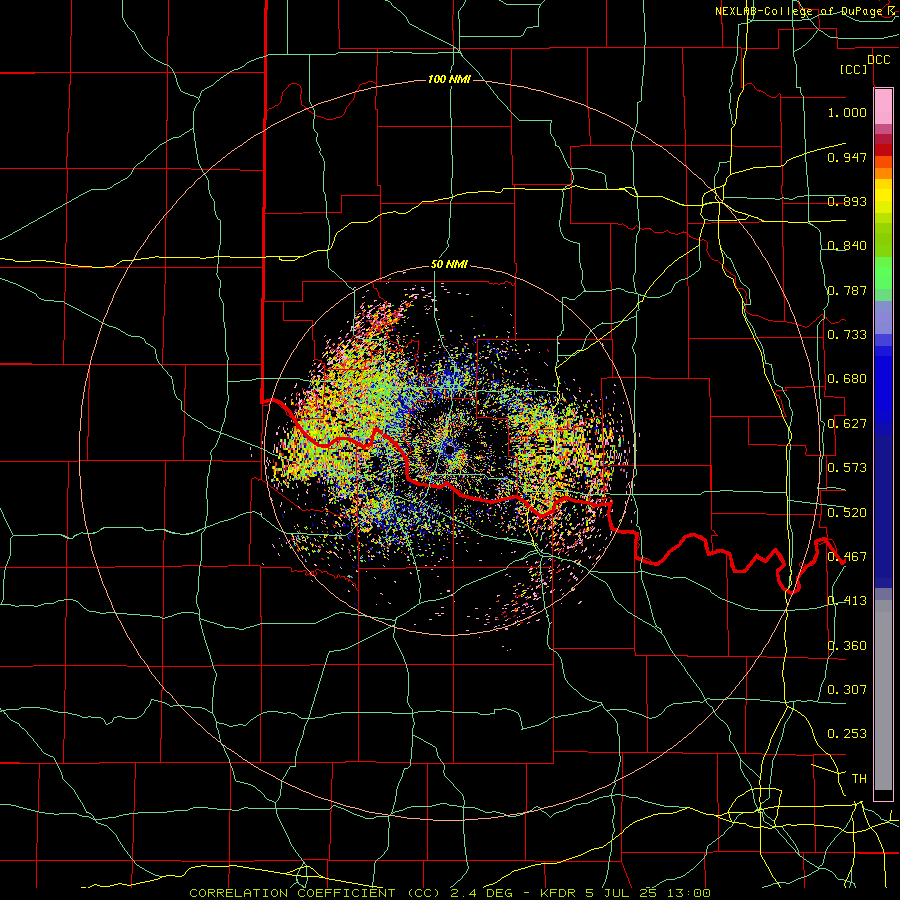Pick the pink top segment of color bar
This screenshot has height=900, width=900.
coord(883,107)
